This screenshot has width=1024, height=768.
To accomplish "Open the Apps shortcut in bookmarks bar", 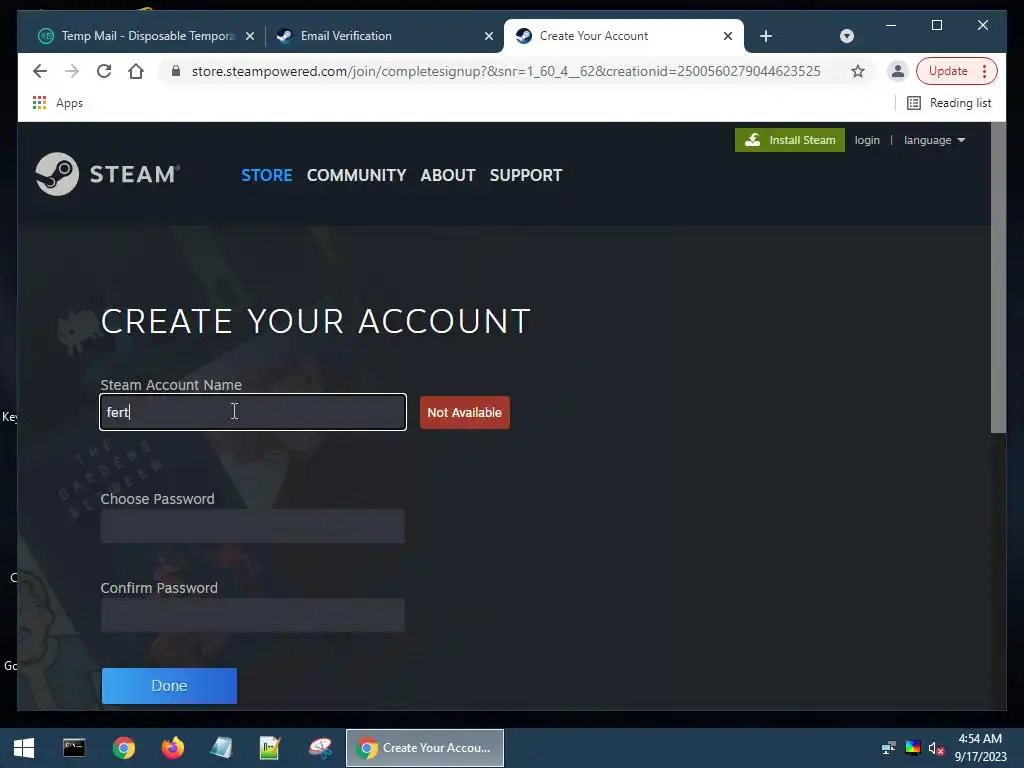I will pos(58,103).
